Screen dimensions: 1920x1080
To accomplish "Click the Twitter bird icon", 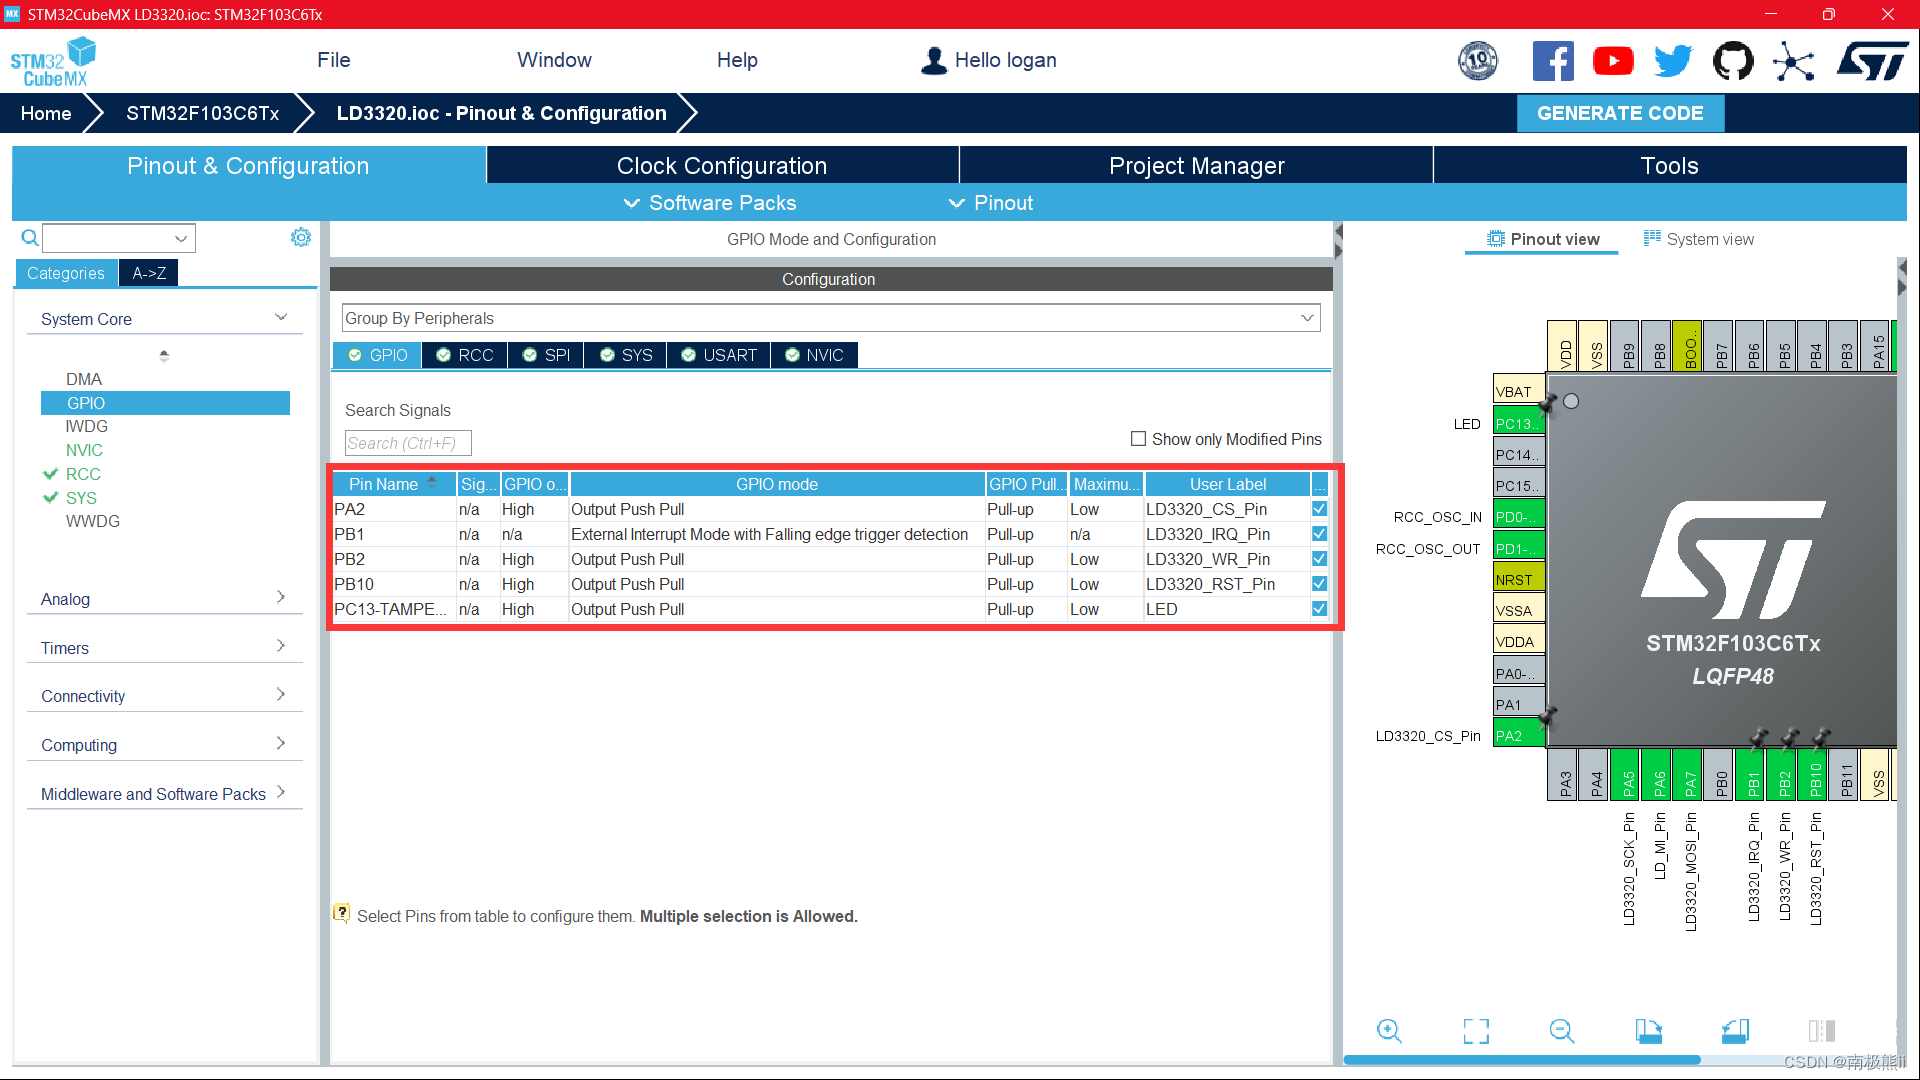I will (1673, 61).
